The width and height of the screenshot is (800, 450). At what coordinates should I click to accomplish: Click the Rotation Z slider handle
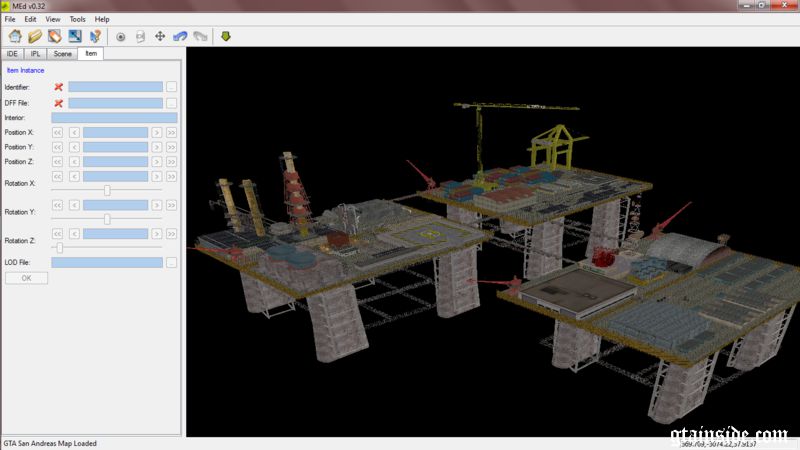[60, 247]
